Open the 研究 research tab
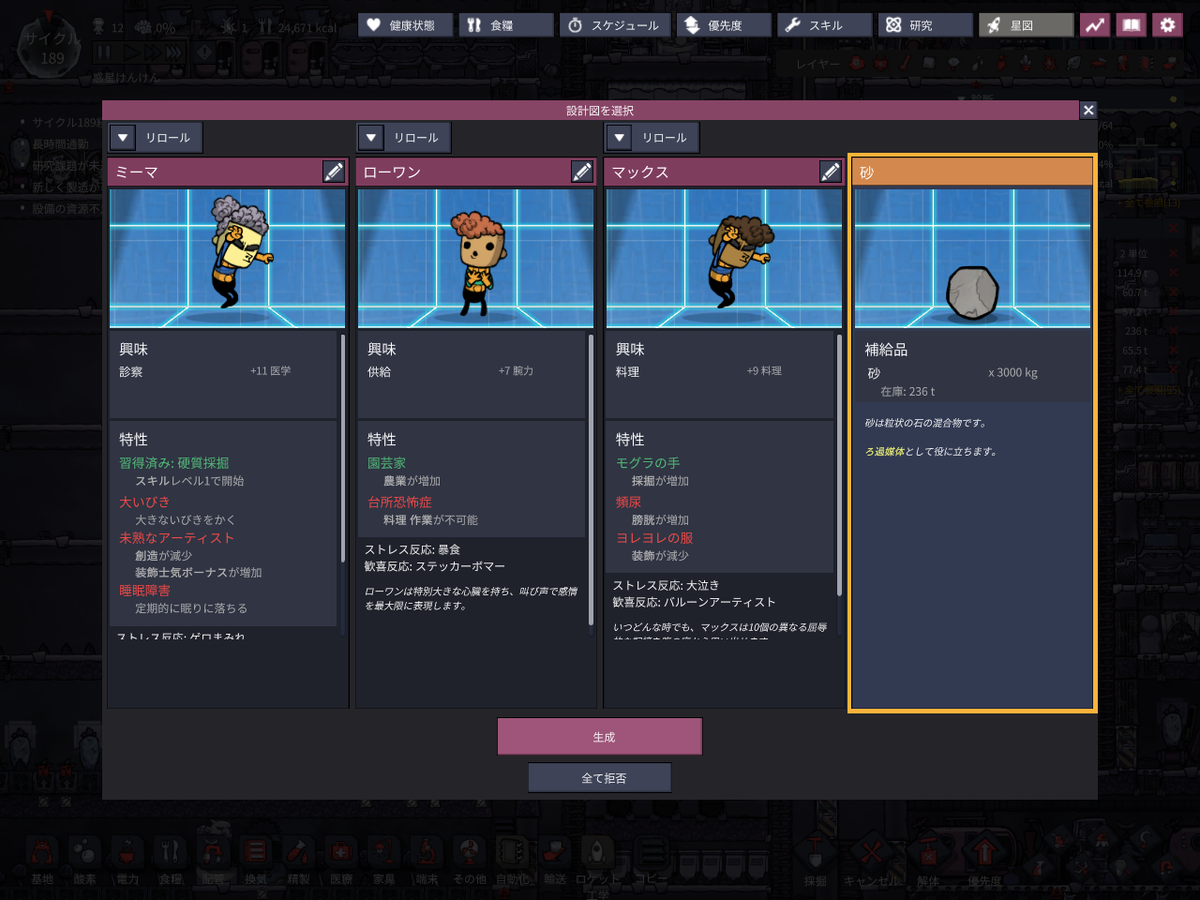This screenshot has width=1200, height=900. coord(926,25)
